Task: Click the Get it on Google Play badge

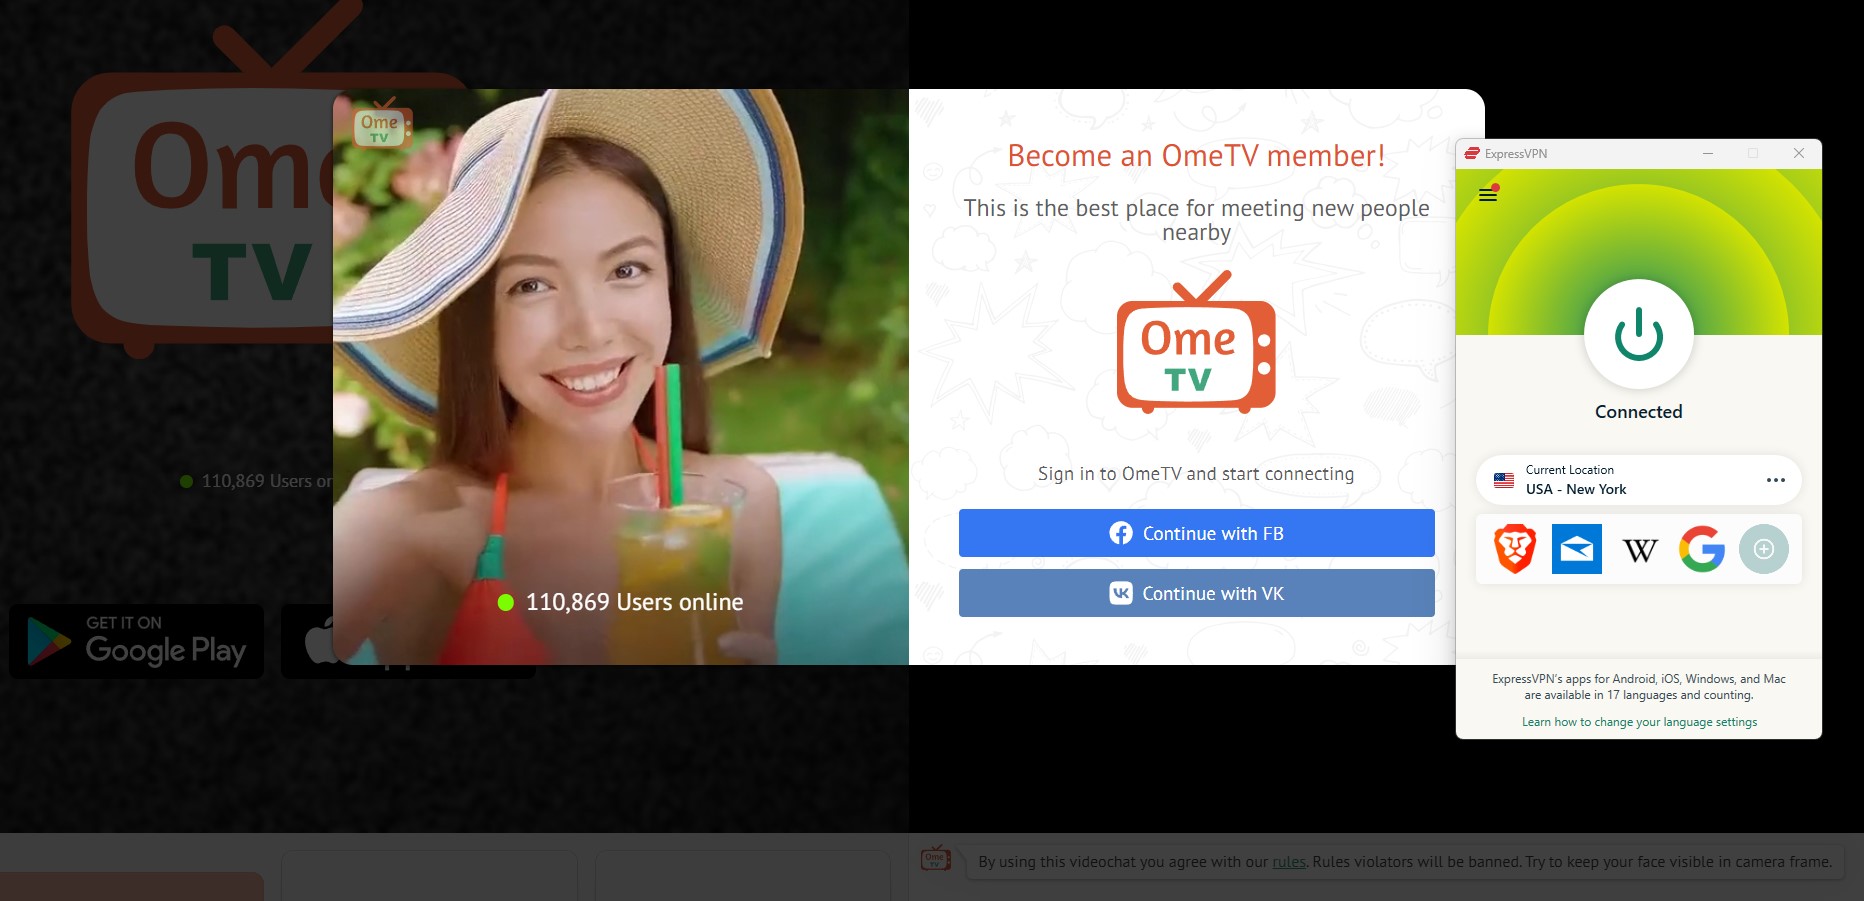Action: 136,641
